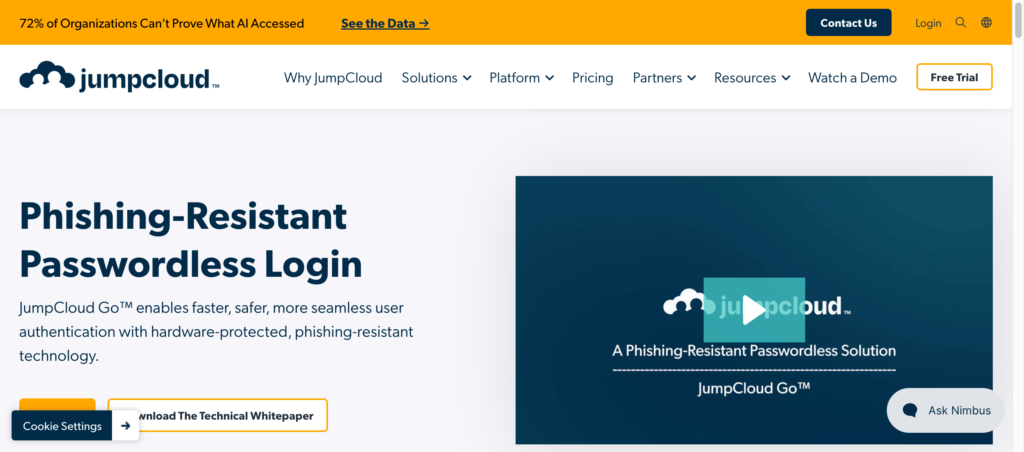Open Cookie Settings
This screenshot has width=1024, height=452.
pyautogui.click(x=62, y=426)
